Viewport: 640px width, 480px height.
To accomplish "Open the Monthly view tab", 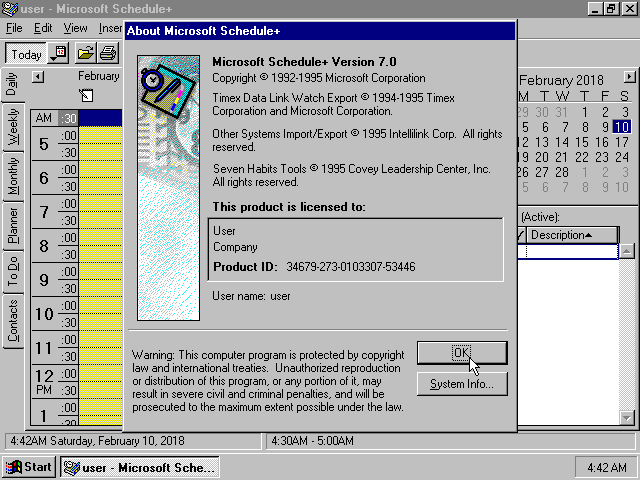I will tap(12, 177).
